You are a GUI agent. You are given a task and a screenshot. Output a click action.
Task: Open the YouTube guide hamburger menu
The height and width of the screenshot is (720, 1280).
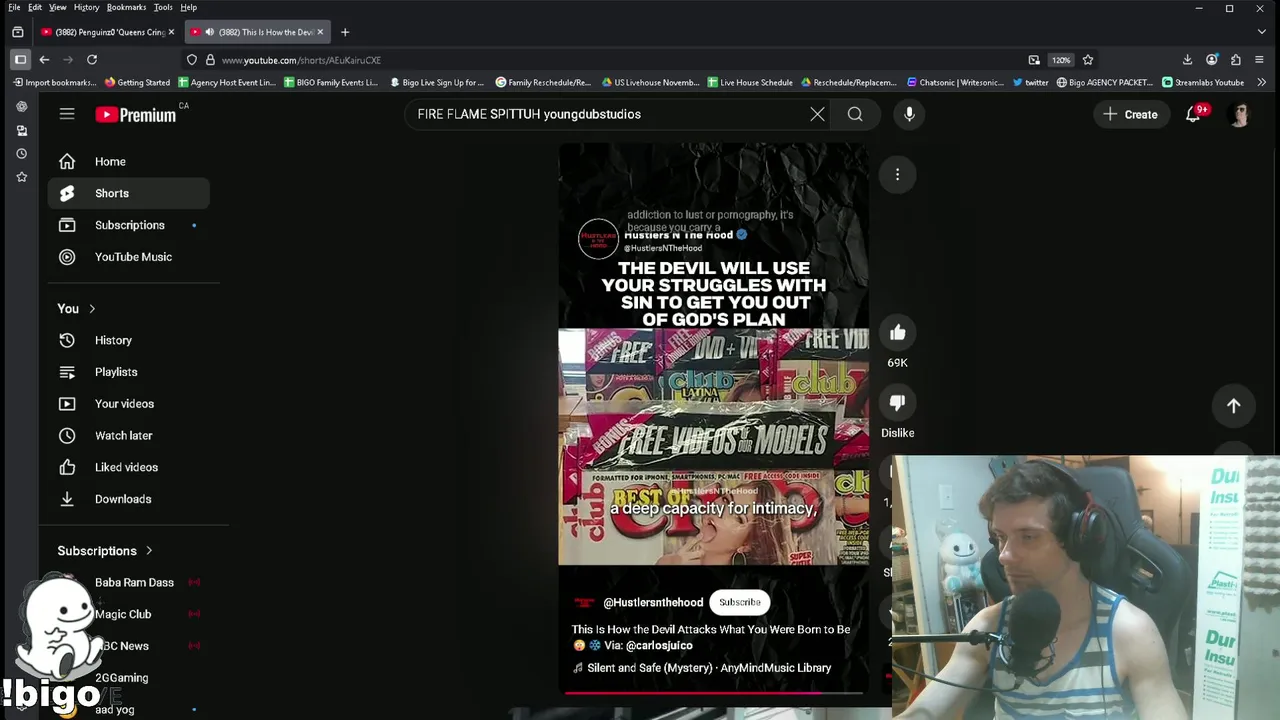point(67,114)
